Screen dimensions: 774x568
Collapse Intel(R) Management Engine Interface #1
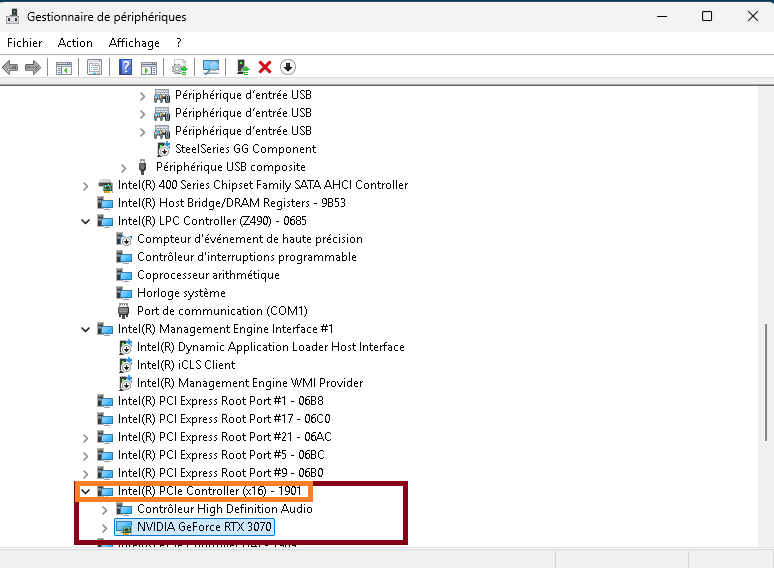pyautogui.click(x=86, y=329)
